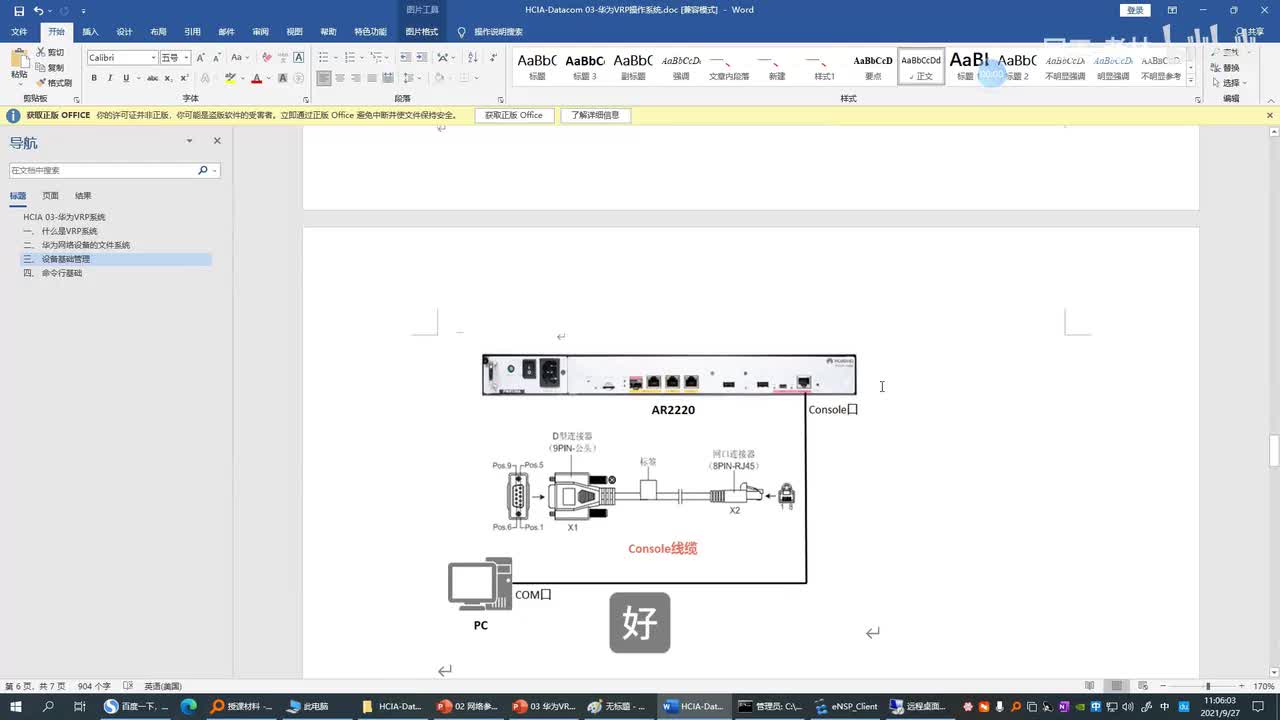Open the Windows Start menu
The width and height of the screenshot is (1280, 720).
click(x=15, y=706)
